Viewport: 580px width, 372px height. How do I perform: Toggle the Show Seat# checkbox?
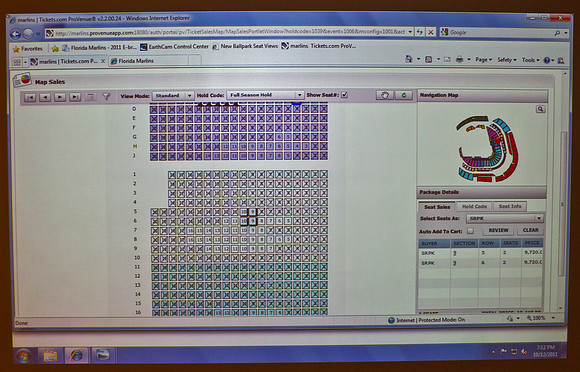pyautogui.click(x=345, y=95)
